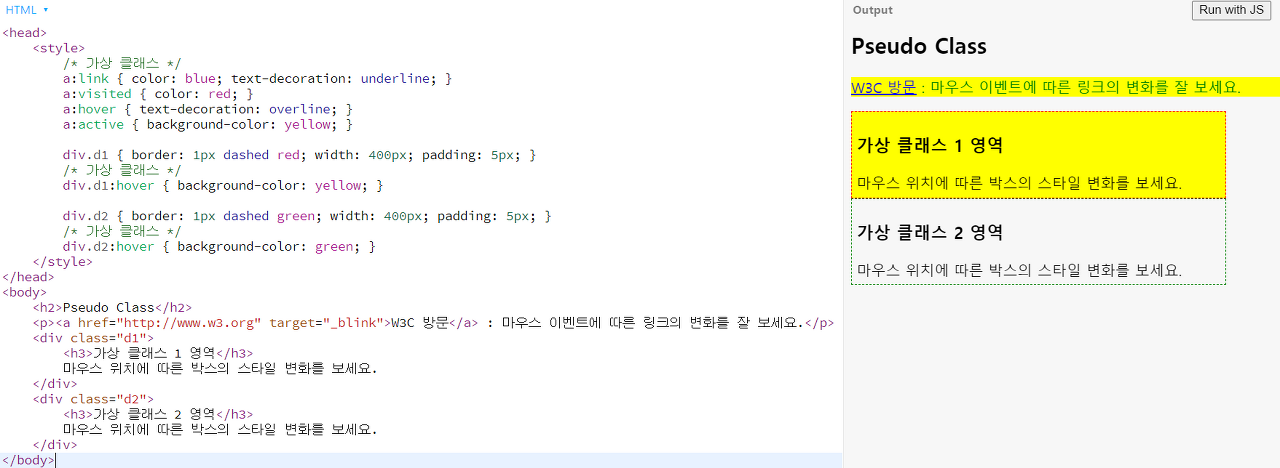Click the closing </head> tag line
Viewport: 1280px width, 468px height.
coord(28,277)
